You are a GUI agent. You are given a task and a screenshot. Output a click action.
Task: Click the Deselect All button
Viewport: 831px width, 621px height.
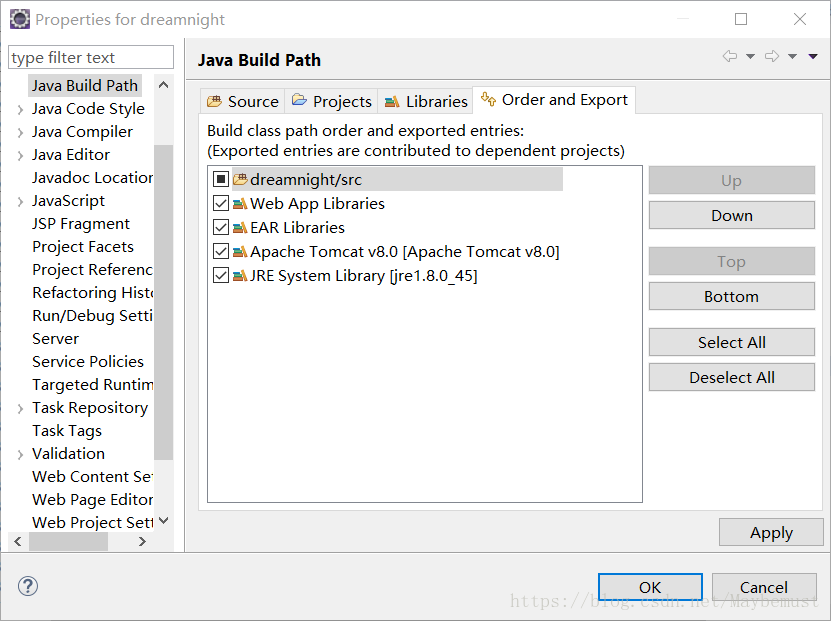click(x=732, y=377)
